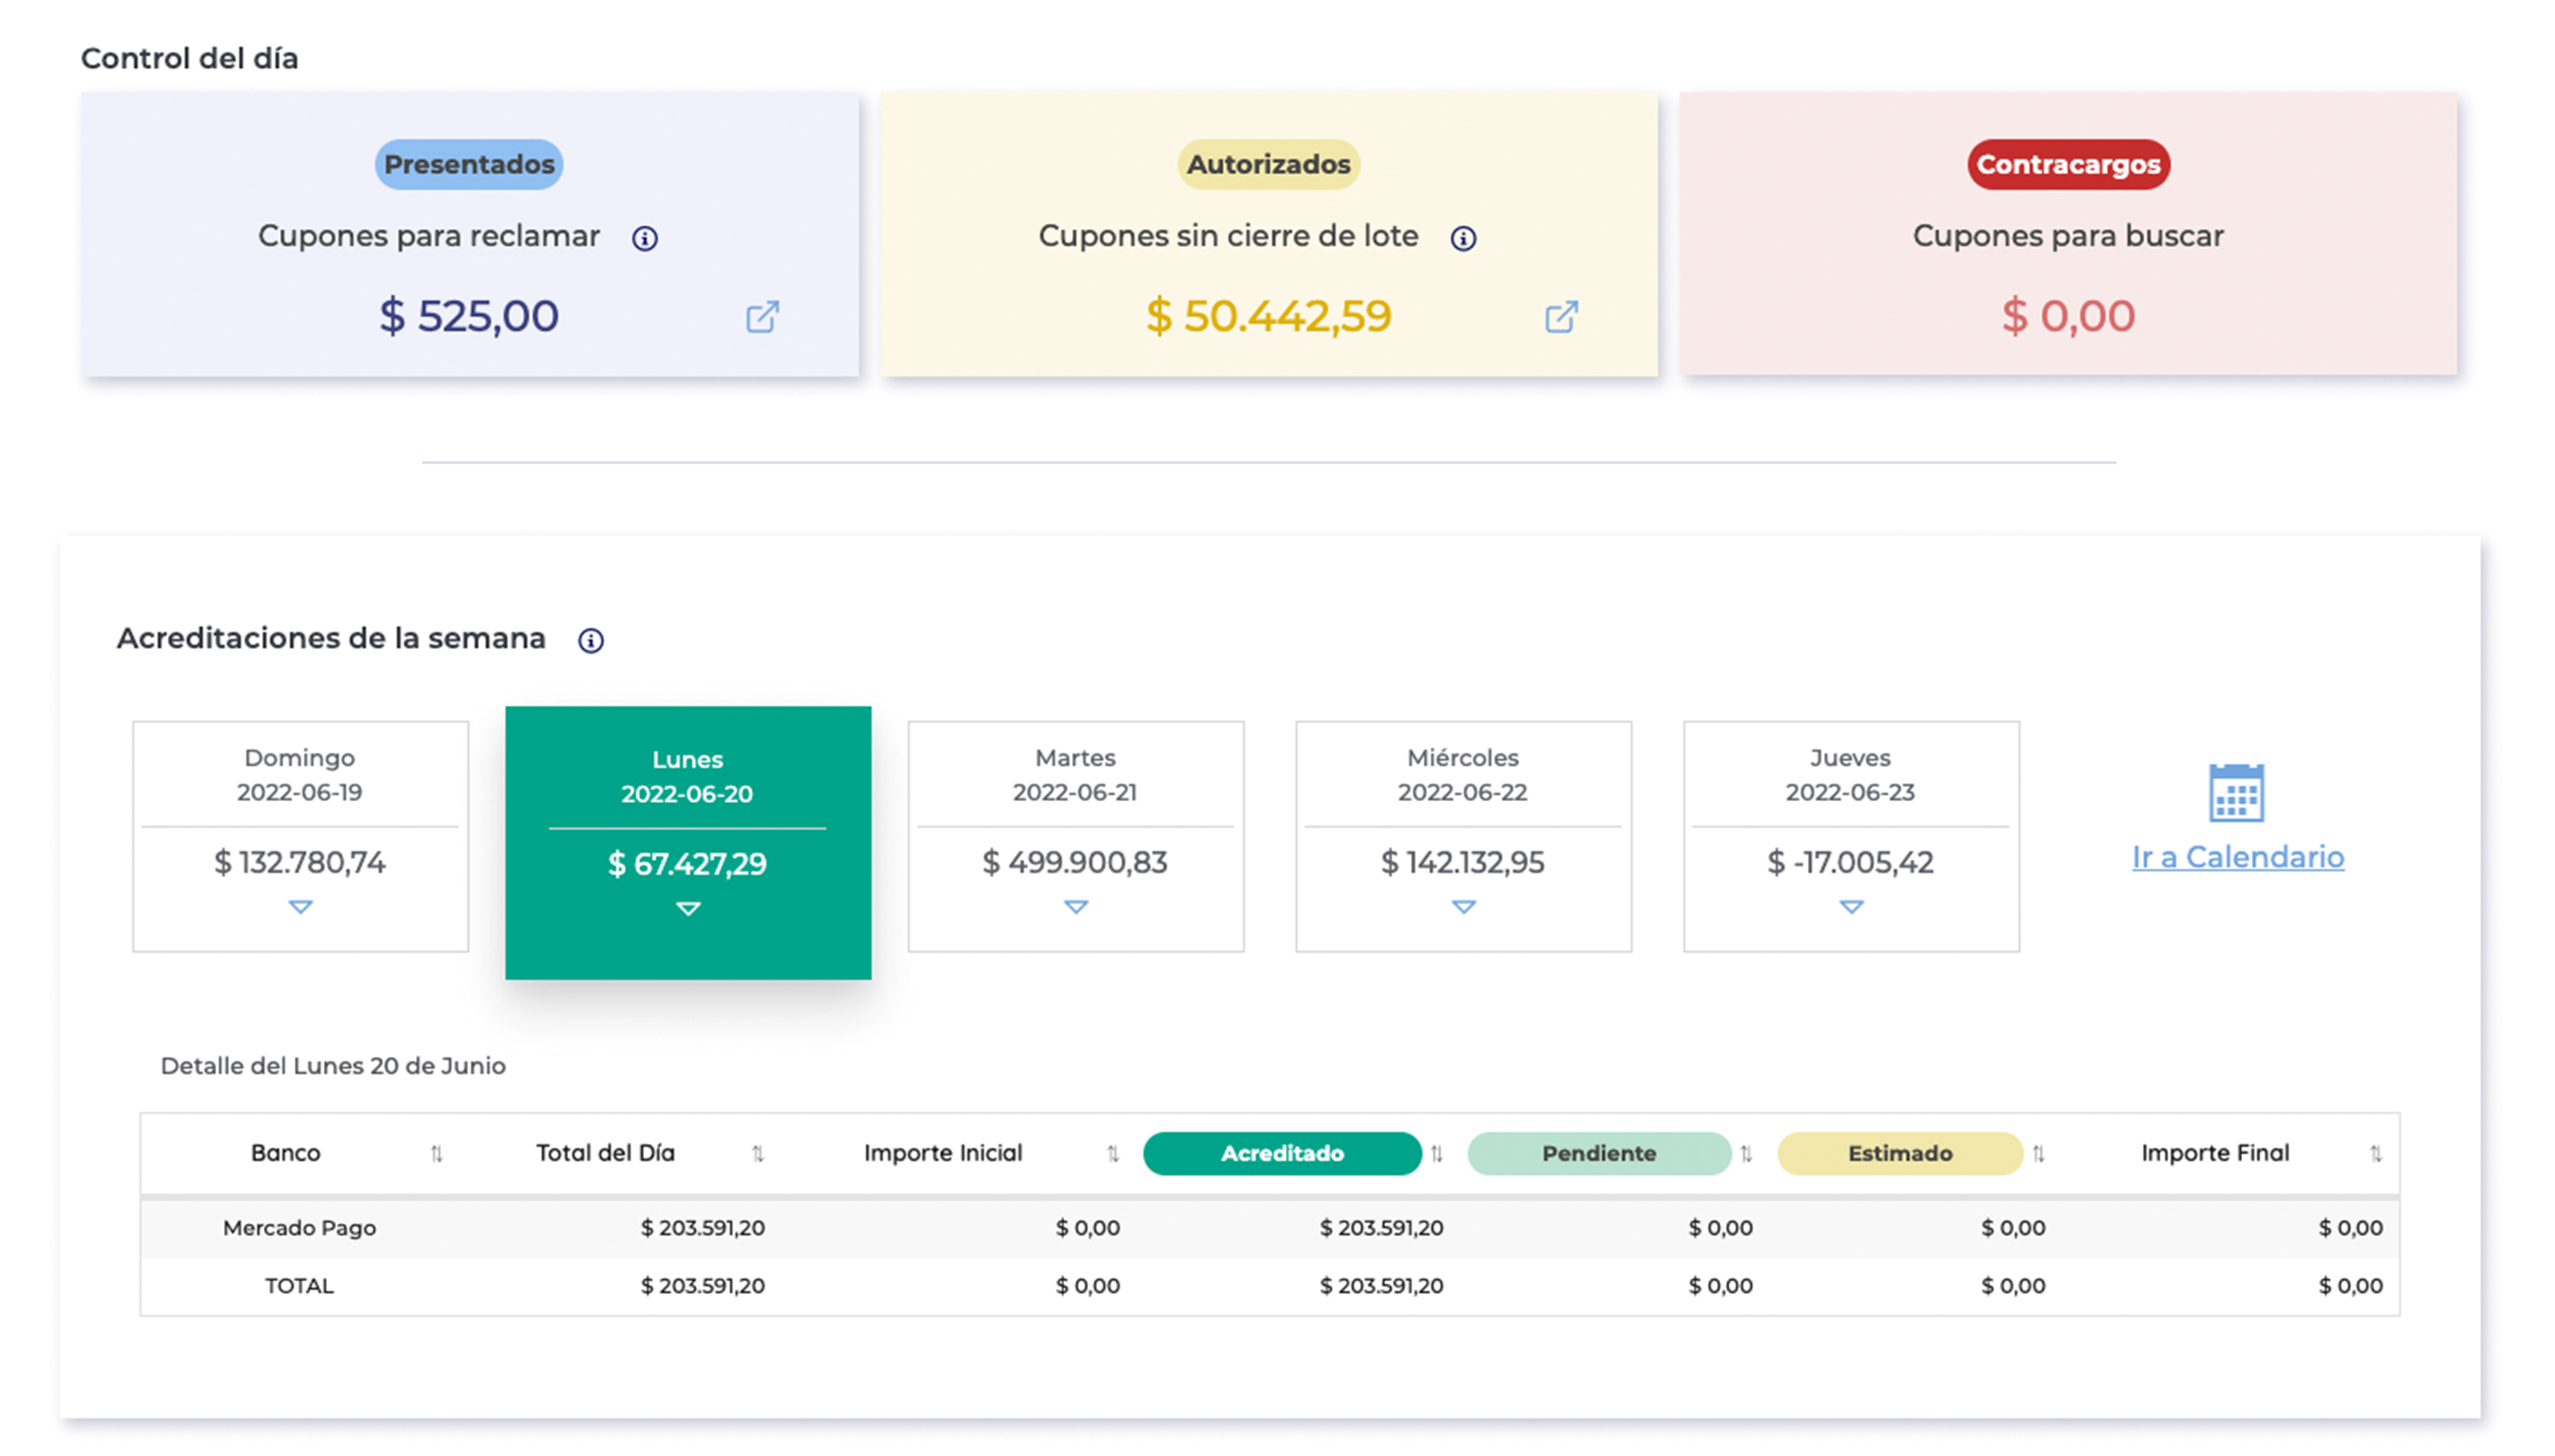Click the Control del día heading
The width and height of the screenshot is (2555, 1456).
tap(190, 58)
